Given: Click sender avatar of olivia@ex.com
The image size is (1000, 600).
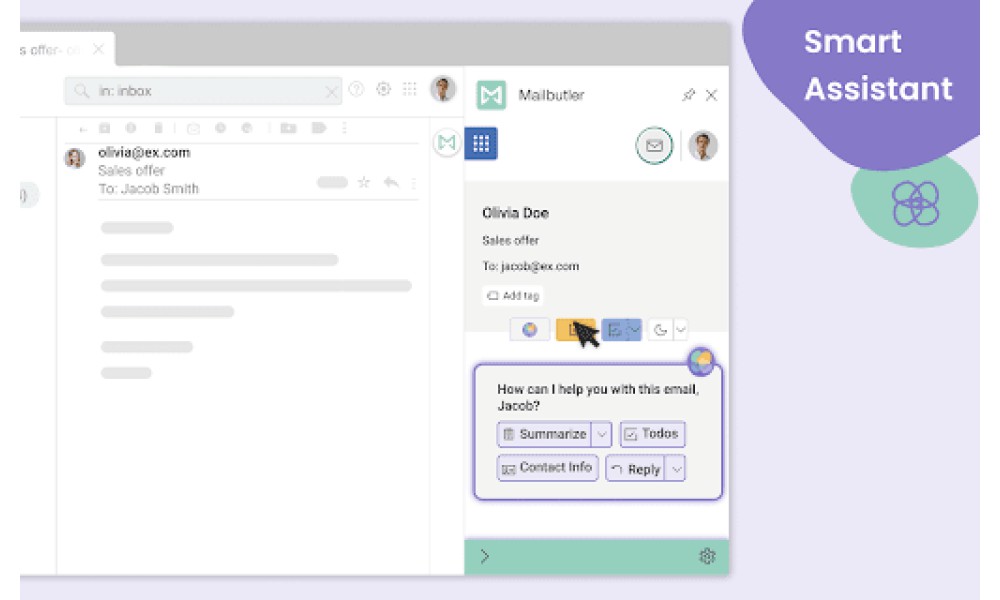Looking at the screenshot, I should 75,157.
